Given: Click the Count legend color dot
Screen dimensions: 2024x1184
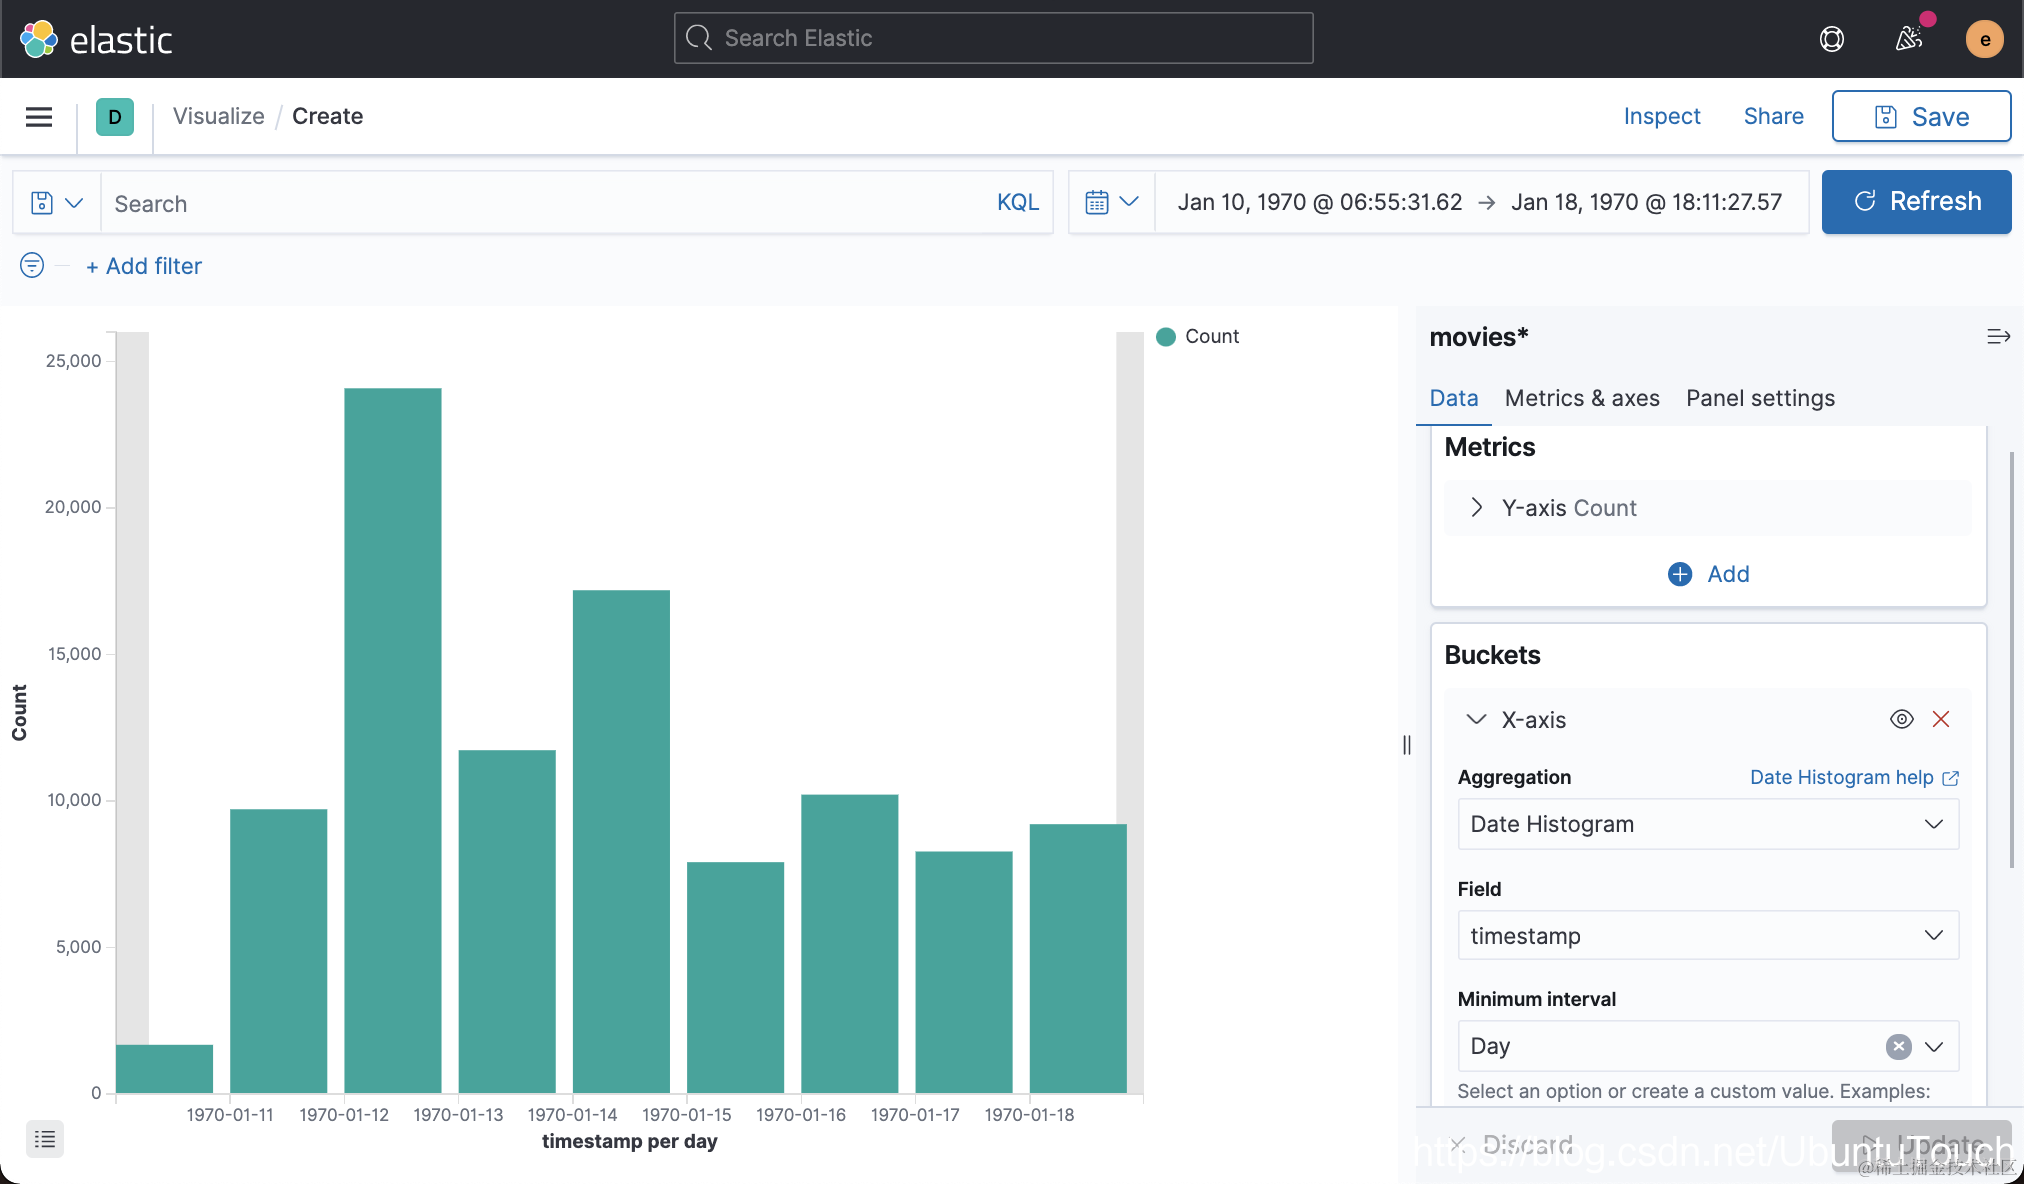Looking at the screenshot, I should [1165, 337].
